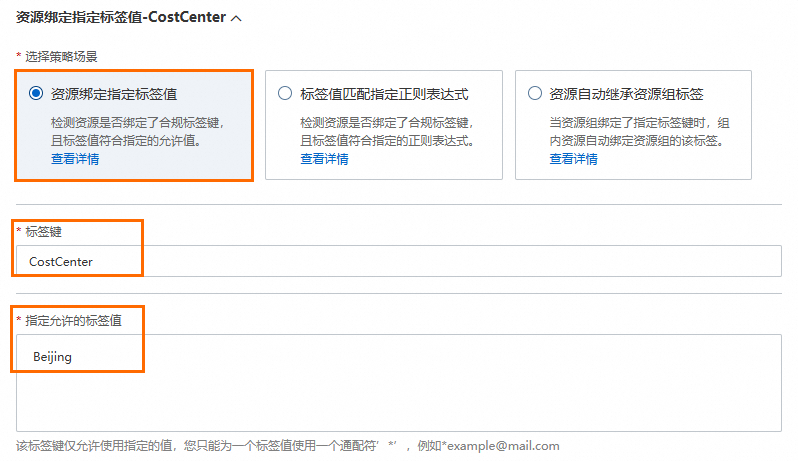Collapse the 资源绑定指定标签值-CostCenter section chevron
The image size is (798, 461).
tap(236, 18)
